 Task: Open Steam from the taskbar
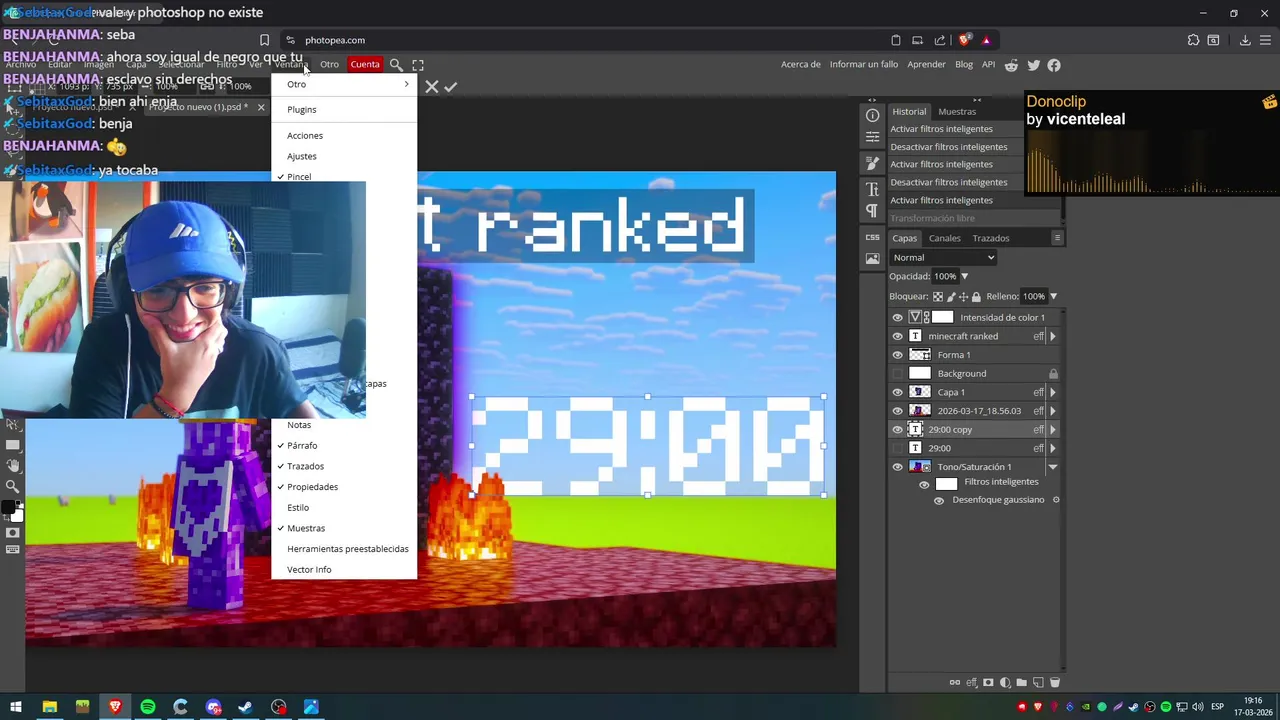[245, 707]
